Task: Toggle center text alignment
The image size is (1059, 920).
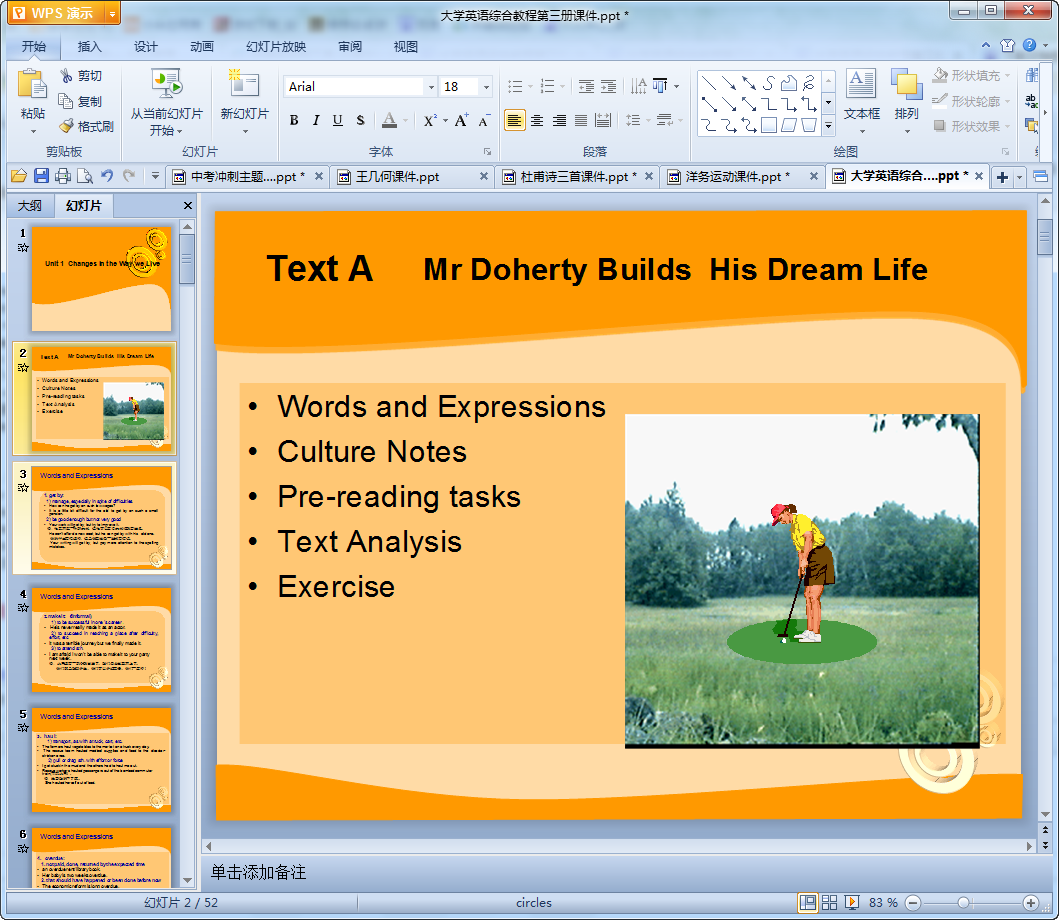Action: tap(537, 120)
